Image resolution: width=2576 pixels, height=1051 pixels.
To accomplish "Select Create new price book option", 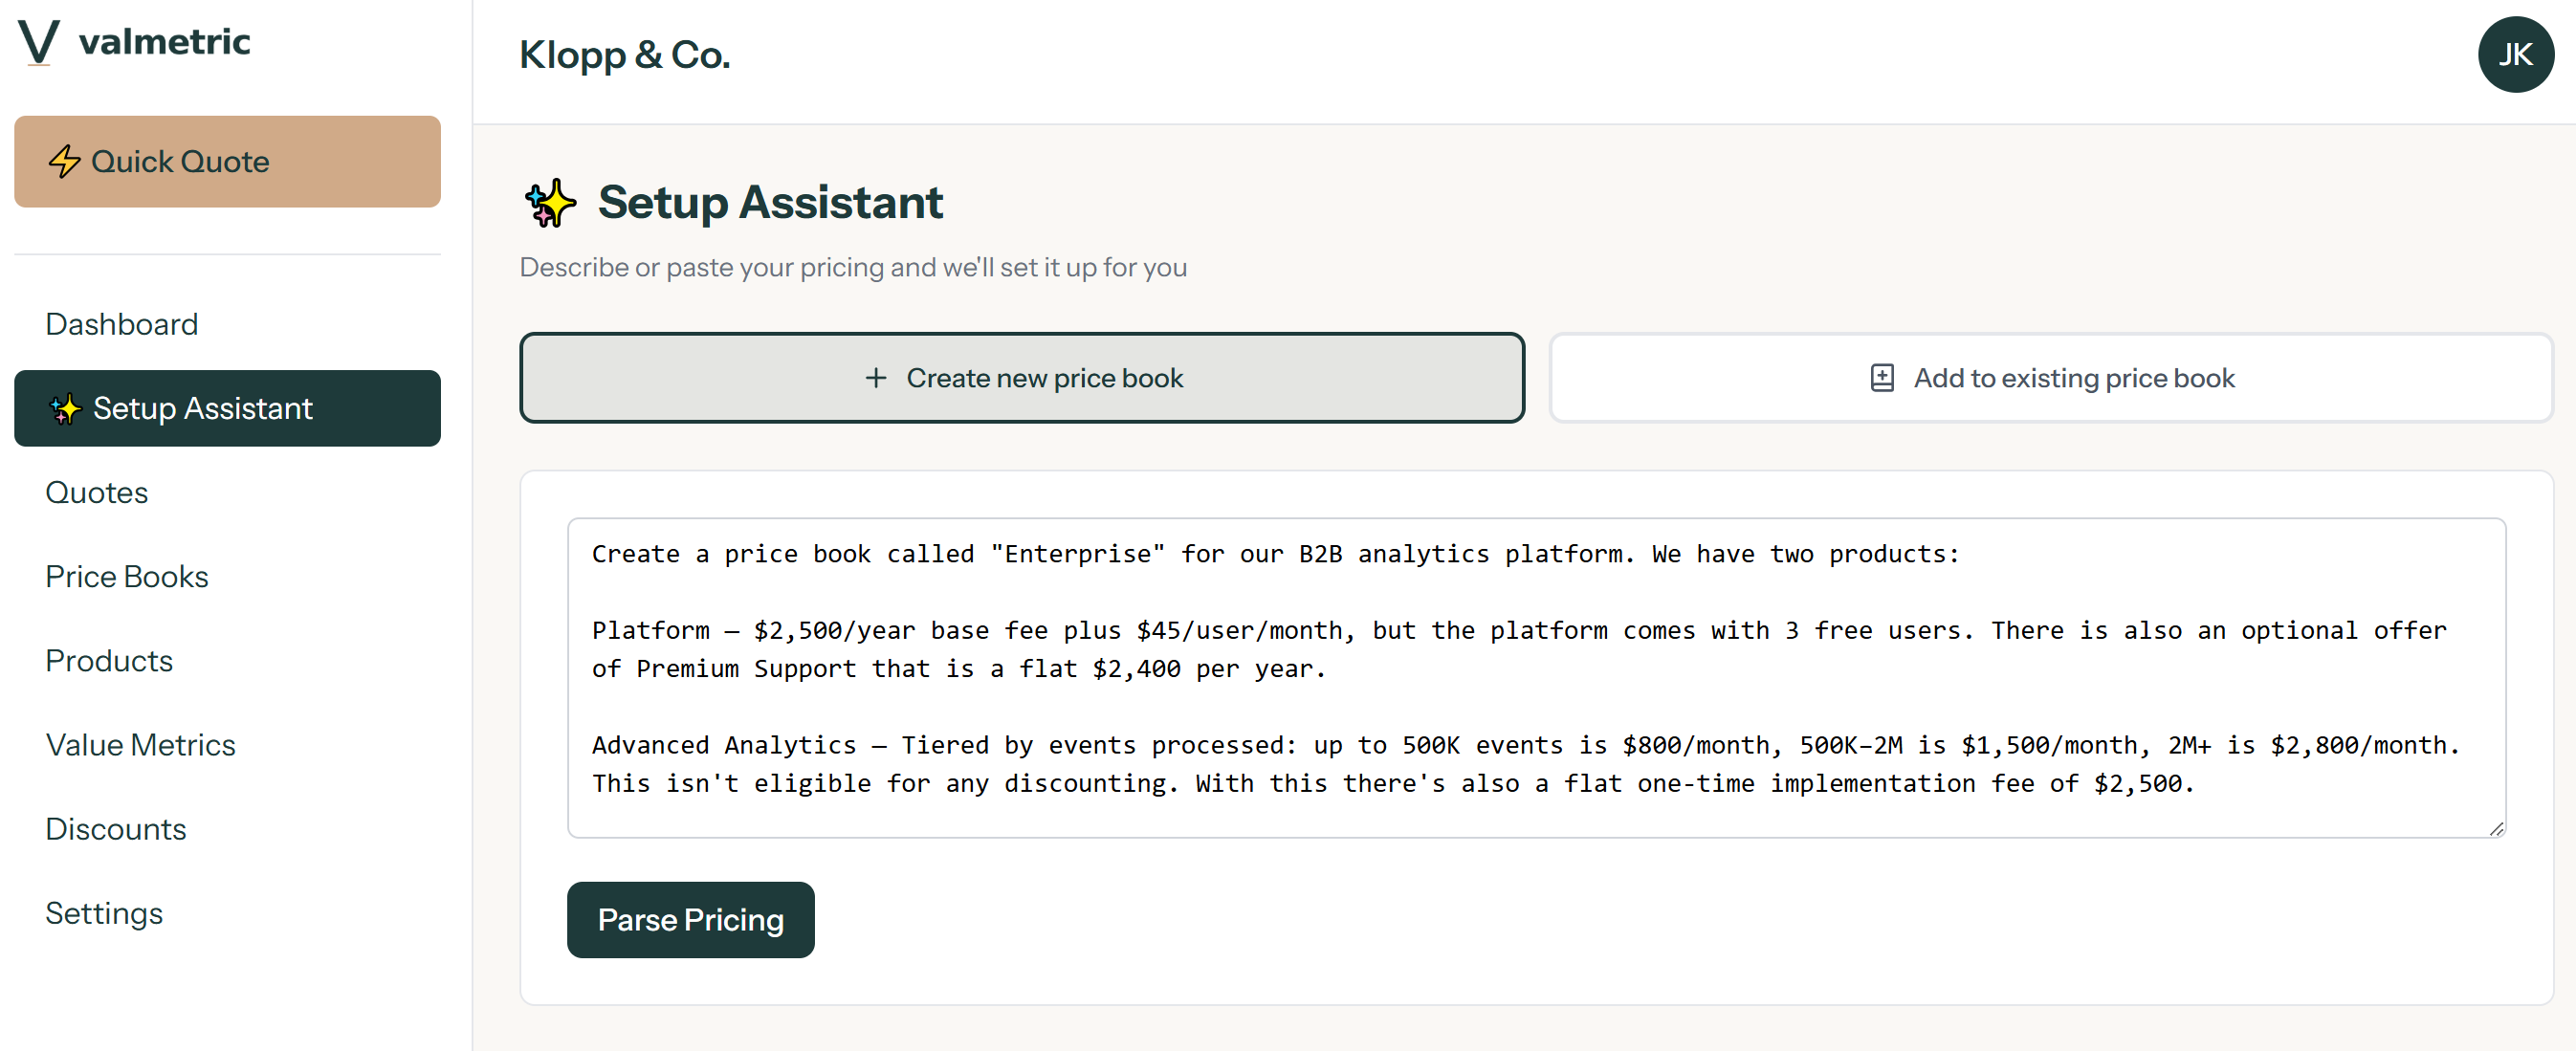I will coord(1021,378).
